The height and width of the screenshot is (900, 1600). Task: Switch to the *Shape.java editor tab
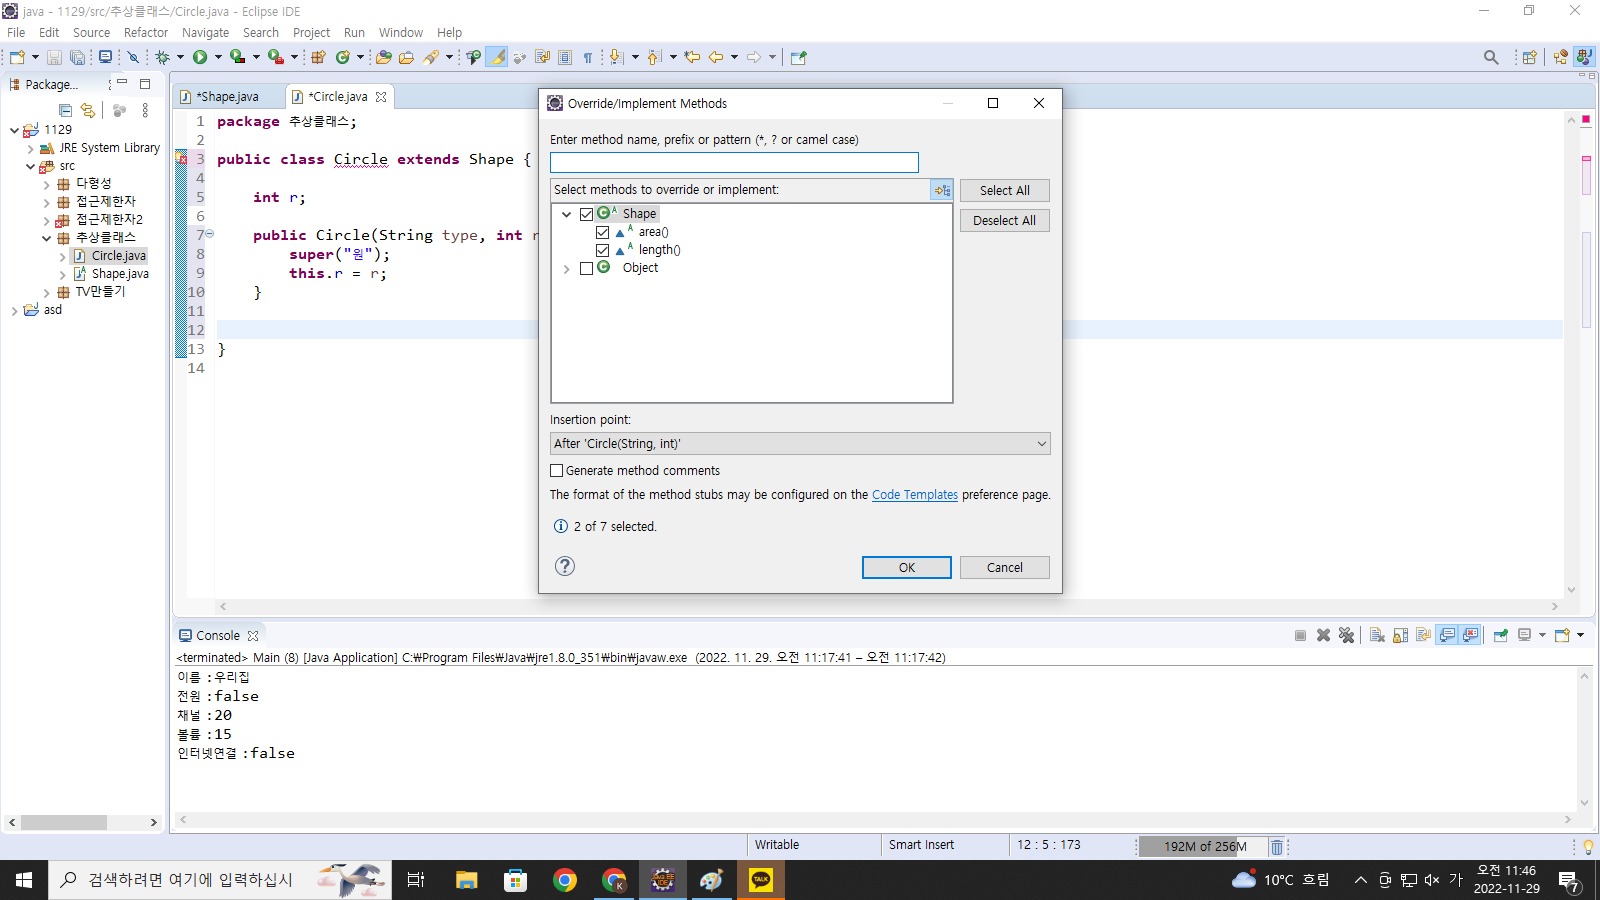click(228, 97)
